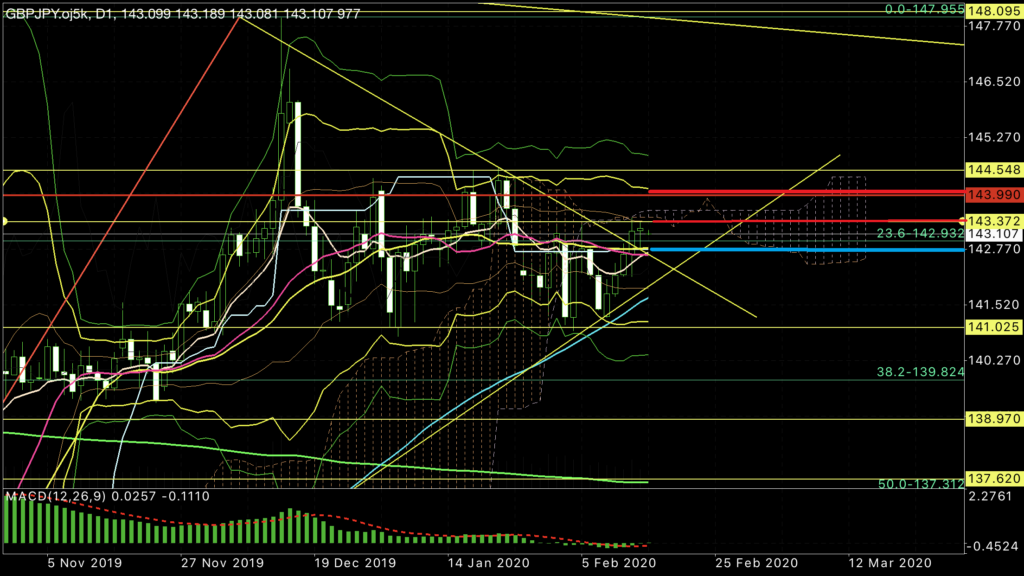Select the Fibonacci 38.2-139.824 label
This screenshot has width=1024, height=576.
(920, 372)
